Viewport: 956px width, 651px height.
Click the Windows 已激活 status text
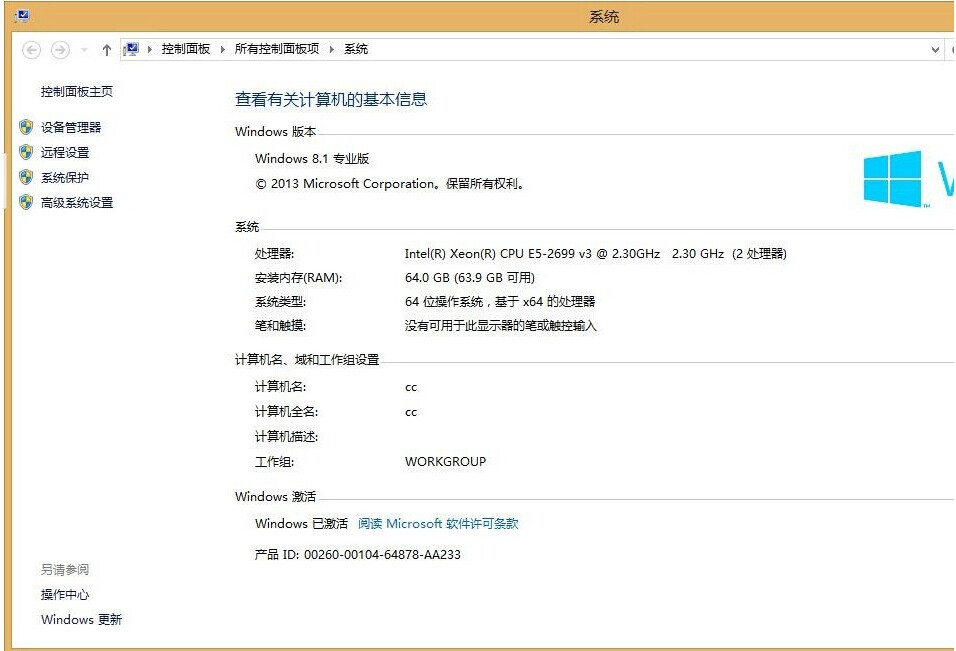tap(301, 524)
